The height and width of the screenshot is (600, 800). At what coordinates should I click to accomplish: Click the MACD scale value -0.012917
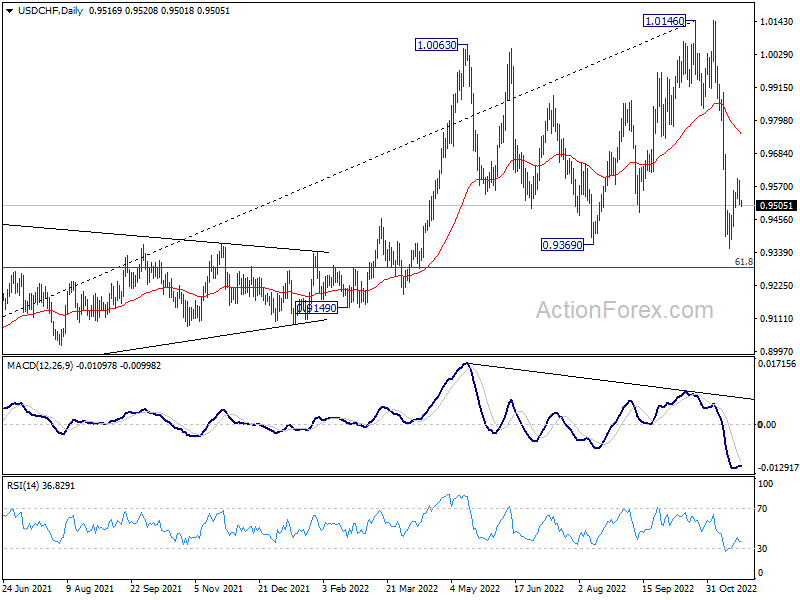(x=778, y=468)
